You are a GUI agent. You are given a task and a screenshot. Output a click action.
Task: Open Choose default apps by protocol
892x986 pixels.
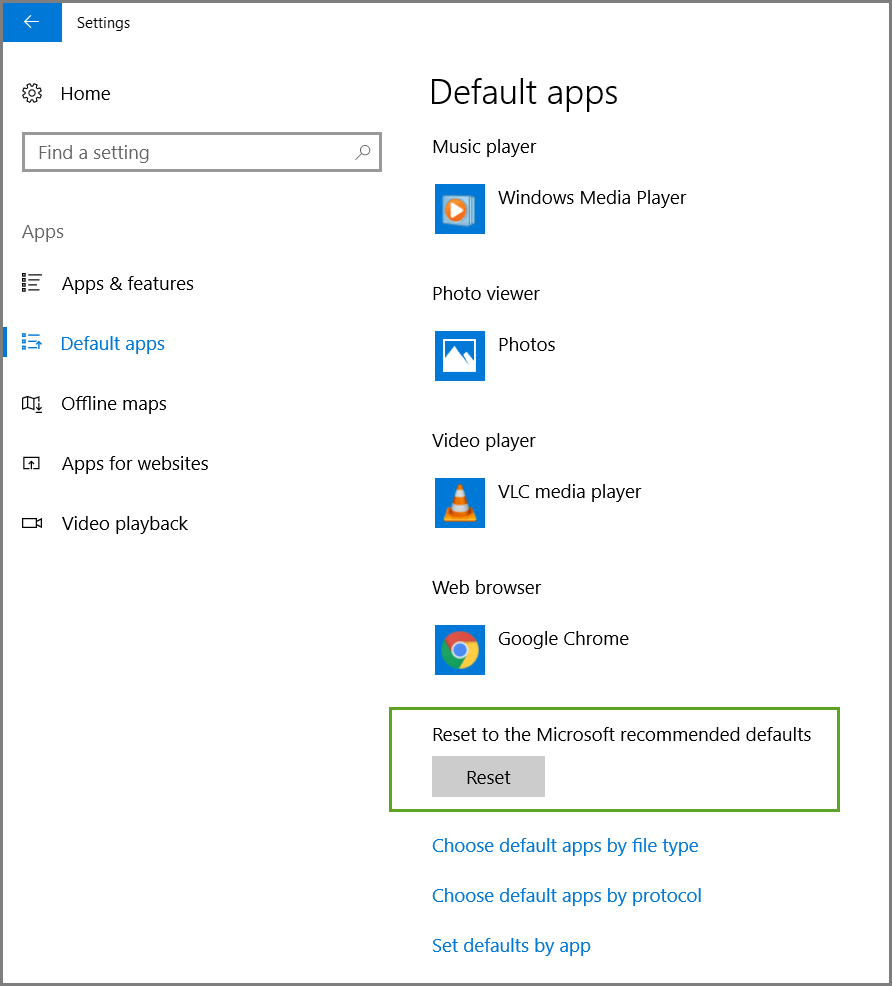(567, 896)
